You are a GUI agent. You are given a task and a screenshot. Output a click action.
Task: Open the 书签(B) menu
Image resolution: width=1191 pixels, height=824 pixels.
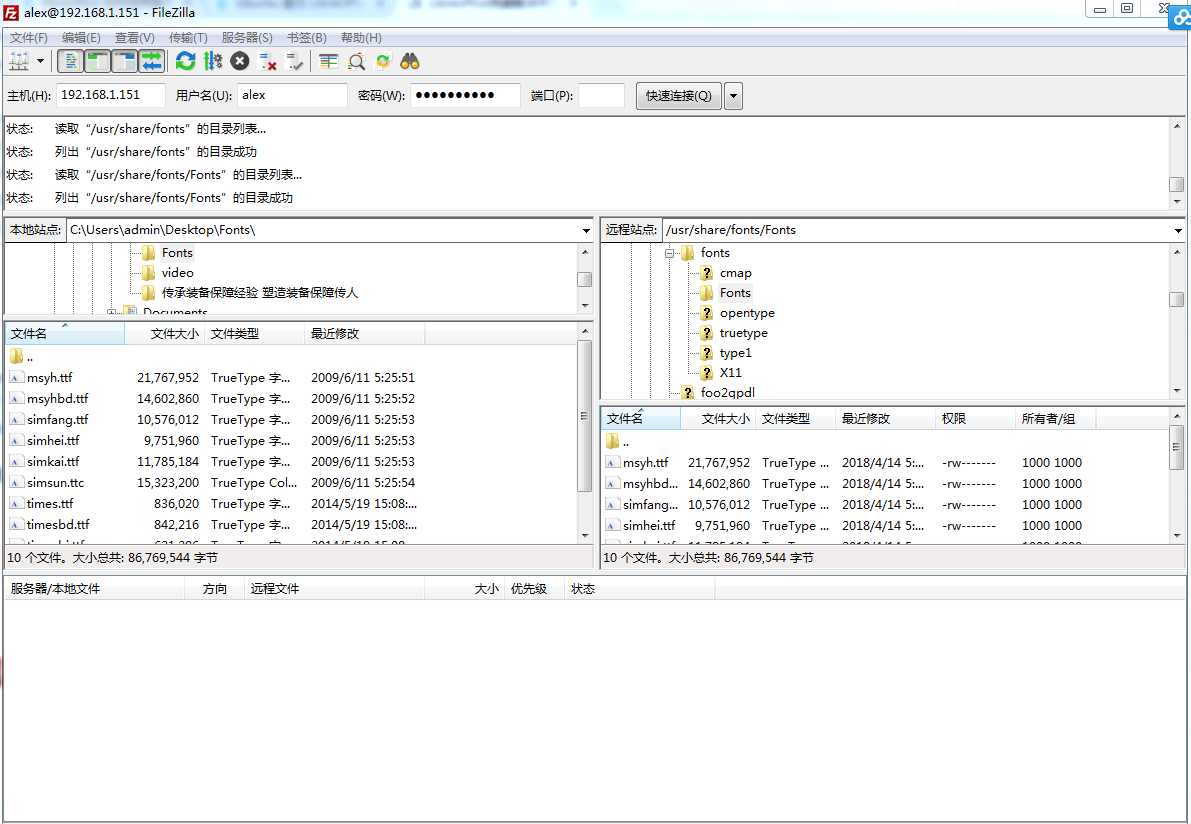coord(306,37)
